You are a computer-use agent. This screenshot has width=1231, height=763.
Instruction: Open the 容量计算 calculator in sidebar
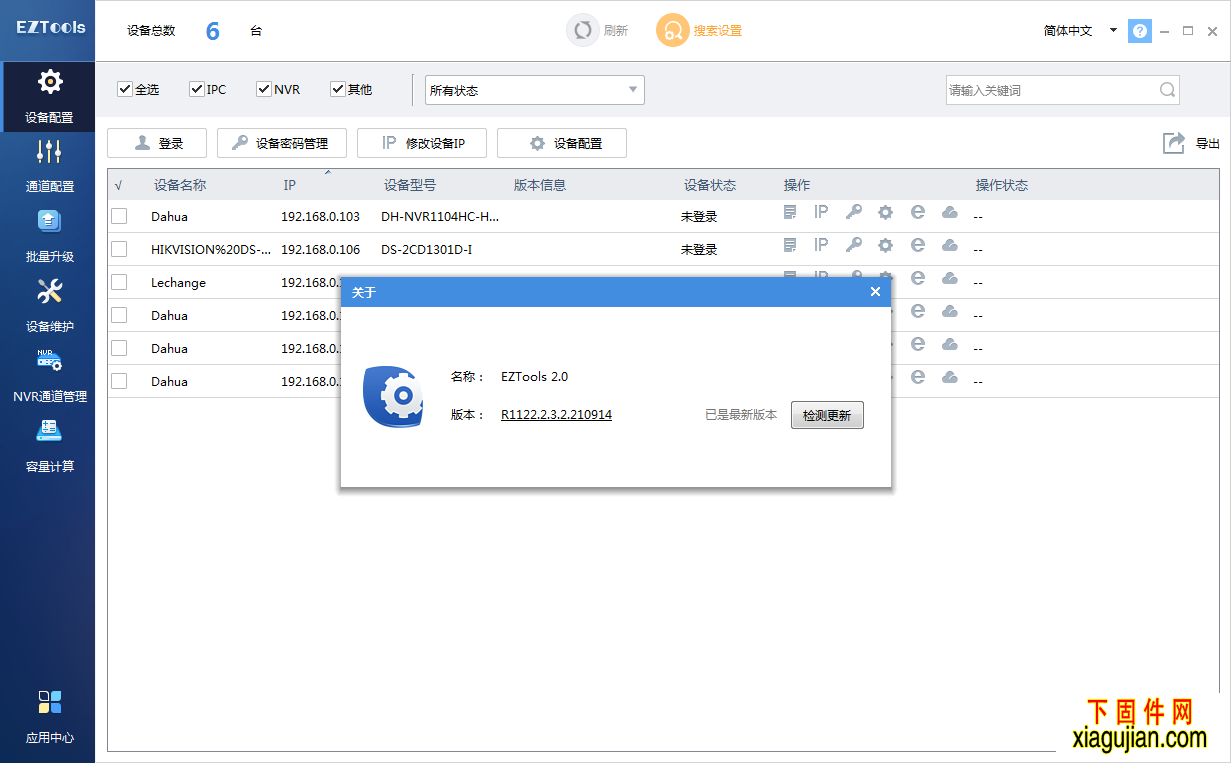[49, 446]
